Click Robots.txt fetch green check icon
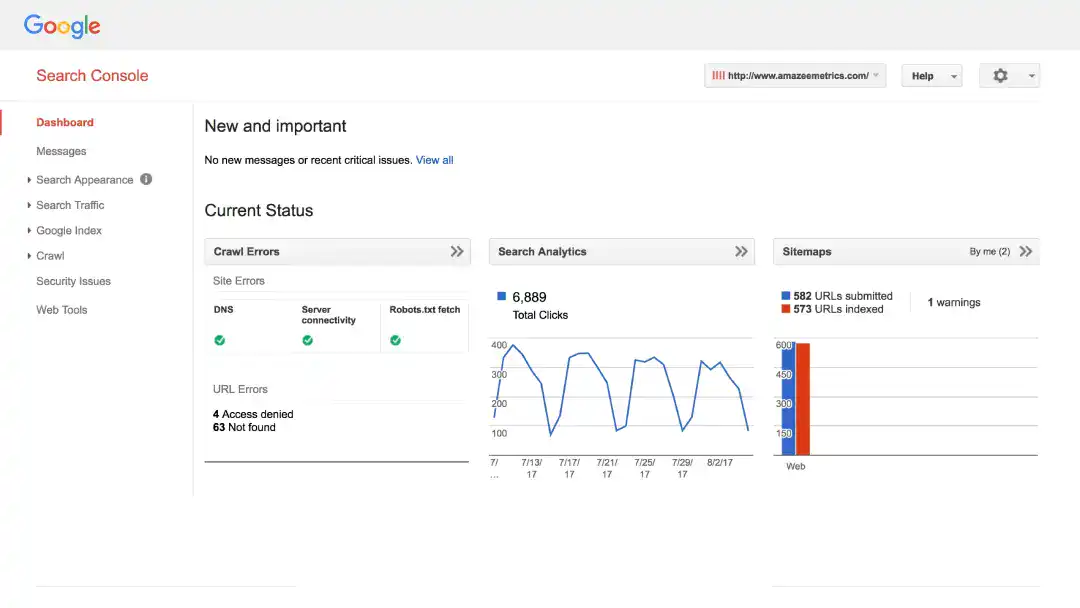This screenshot has height=608, width=1080. click(395, 340)
